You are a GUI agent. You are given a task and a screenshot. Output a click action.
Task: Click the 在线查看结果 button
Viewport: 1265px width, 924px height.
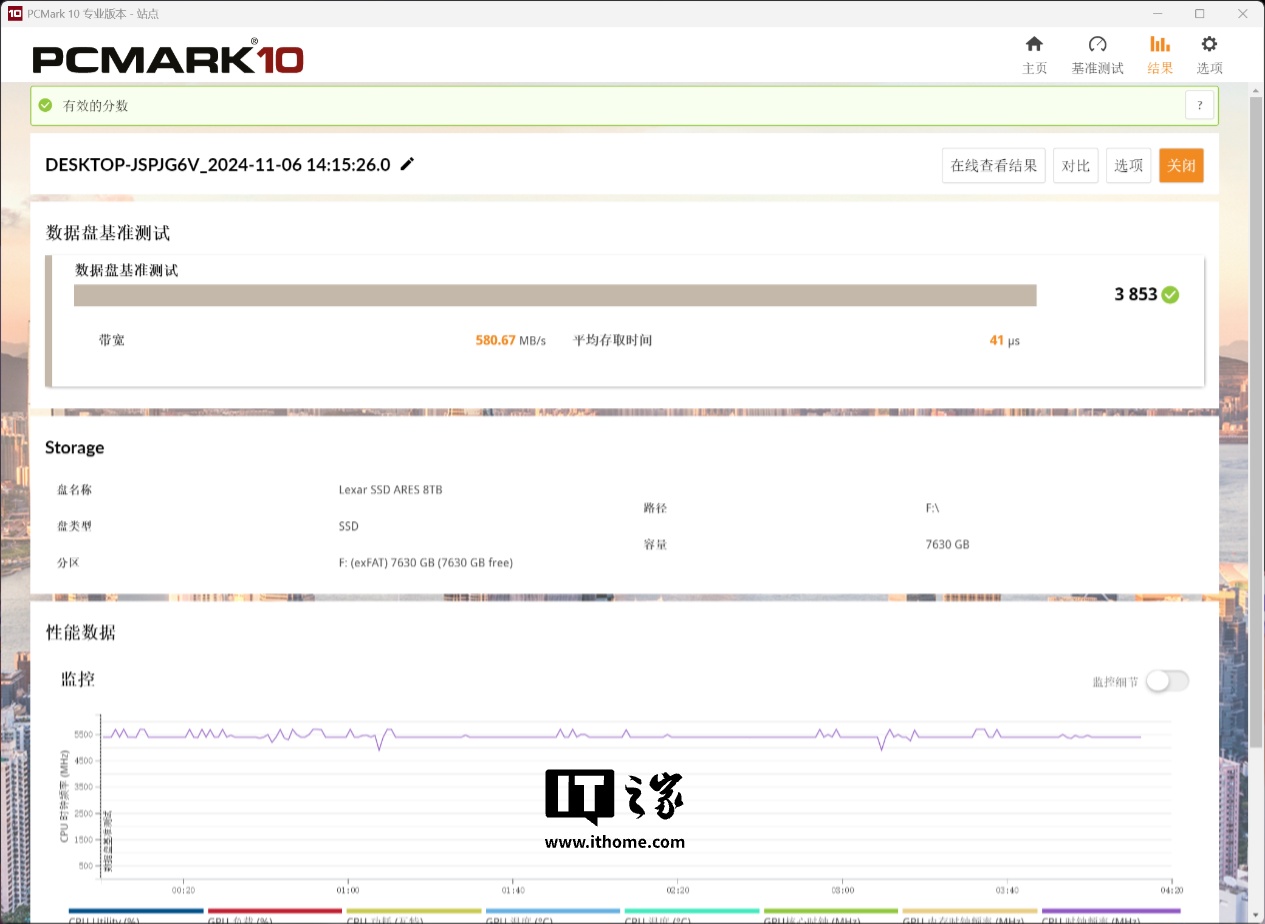click(x=993, y=166)
